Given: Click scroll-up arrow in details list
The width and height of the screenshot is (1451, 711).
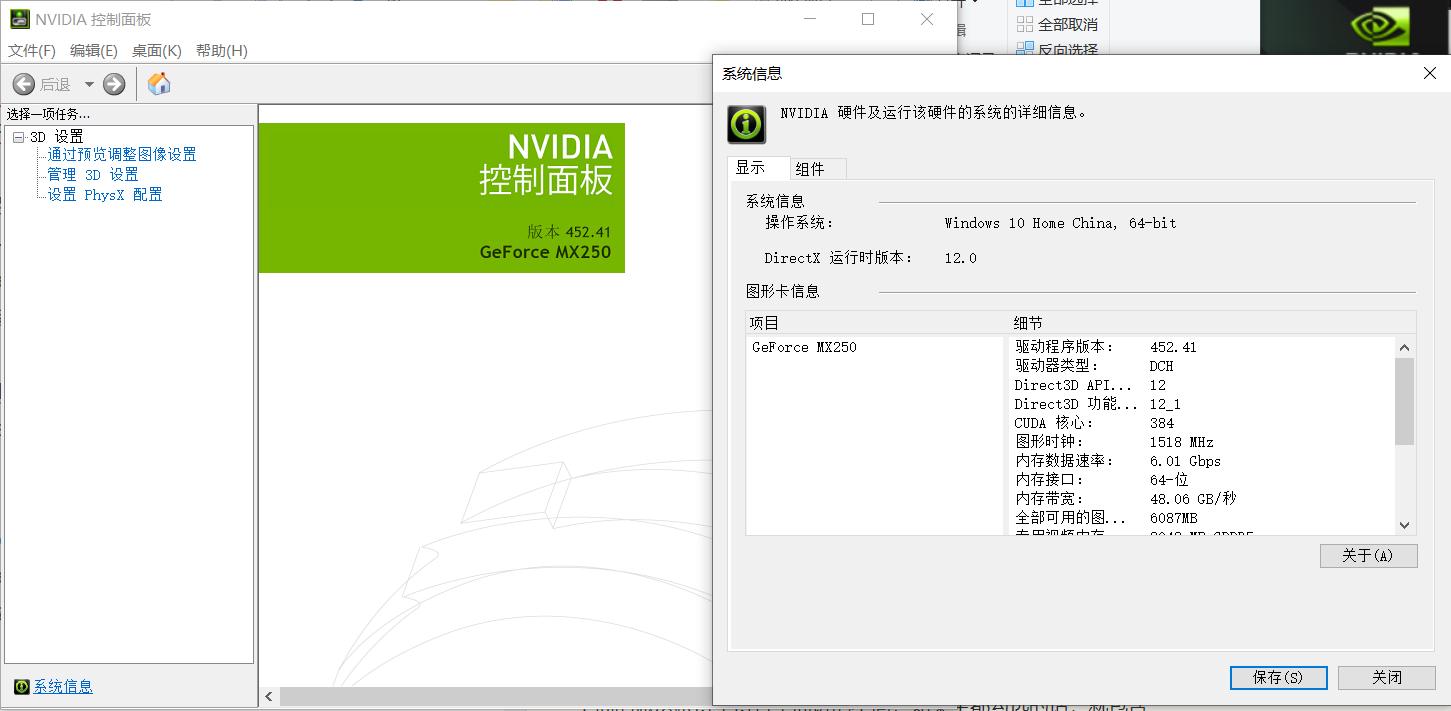Looking at the screenshot, I should (x=1404, y=347).
